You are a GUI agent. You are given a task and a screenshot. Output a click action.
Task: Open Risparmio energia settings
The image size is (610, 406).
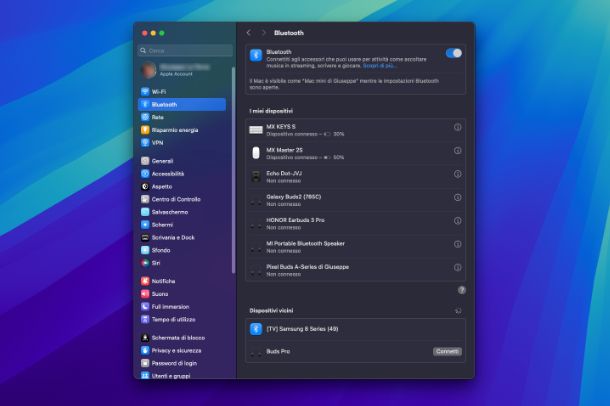182,130
